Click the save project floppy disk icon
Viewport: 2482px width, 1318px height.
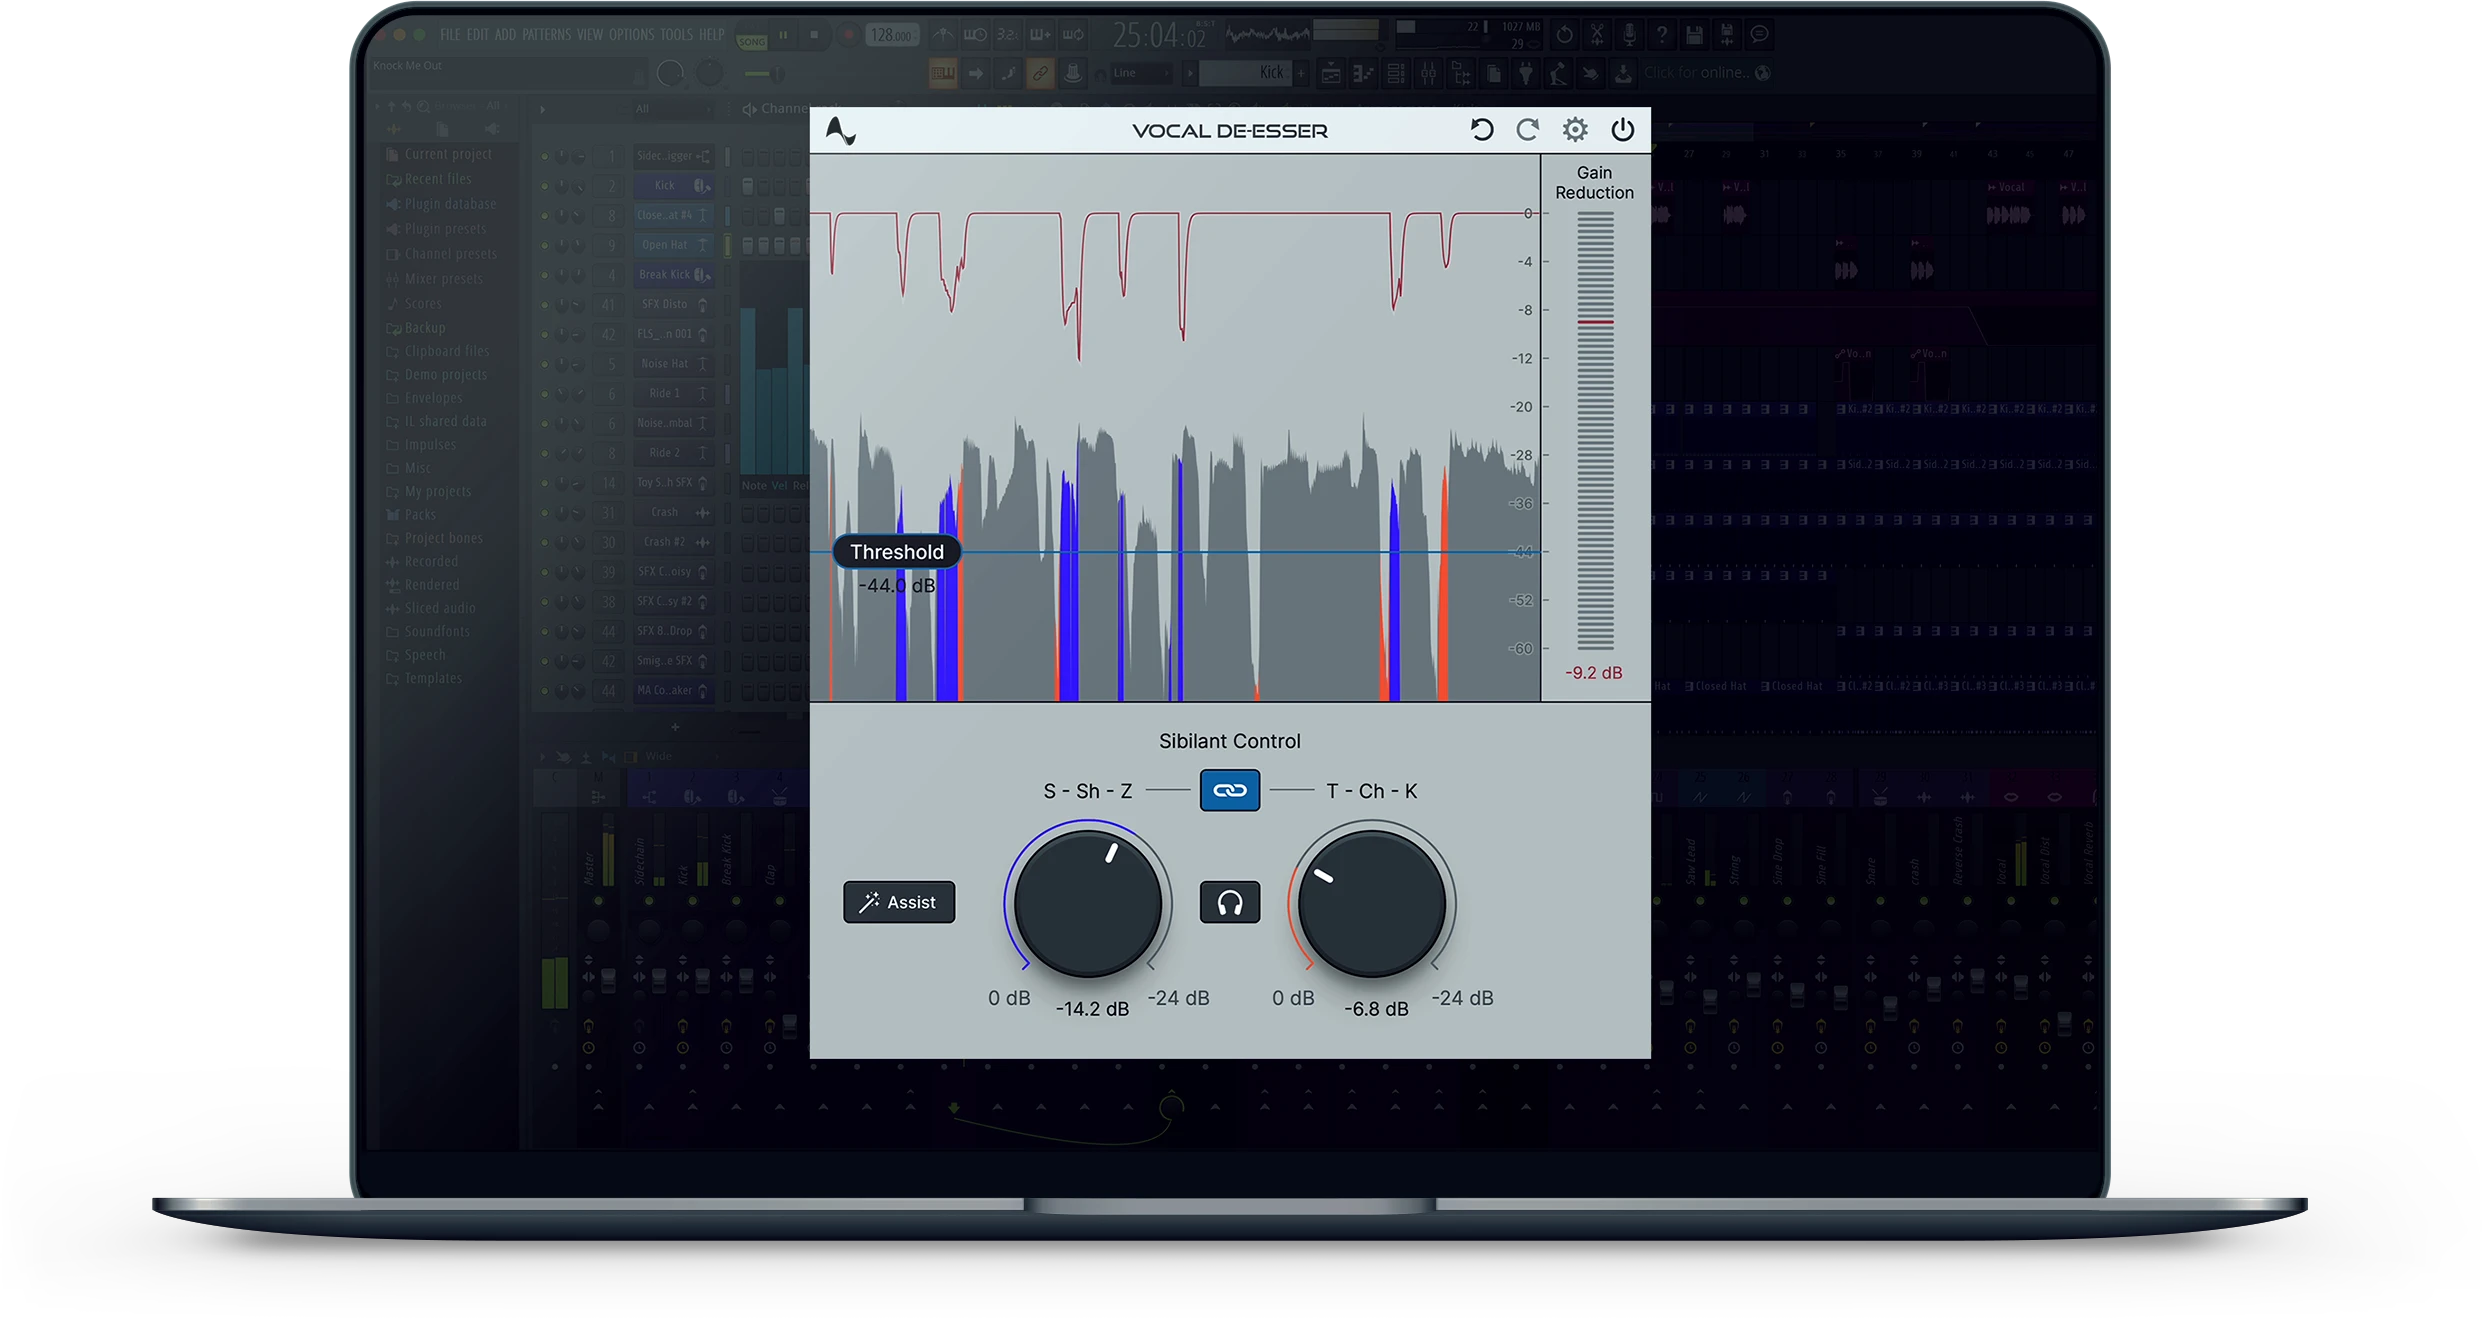tap(1694, 34)
